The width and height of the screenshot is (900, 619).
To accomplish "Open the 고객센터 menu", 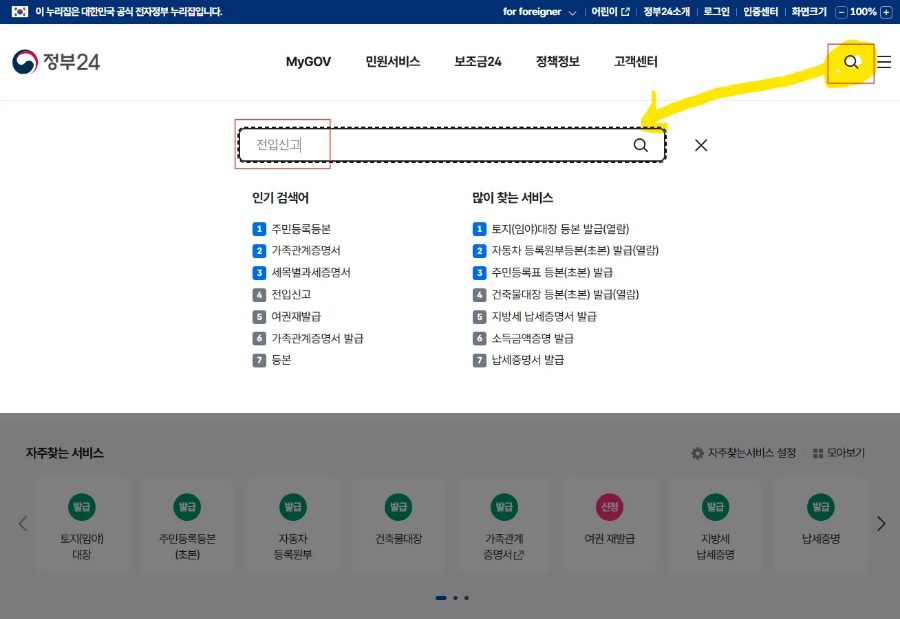I will [x=633, y=62].
